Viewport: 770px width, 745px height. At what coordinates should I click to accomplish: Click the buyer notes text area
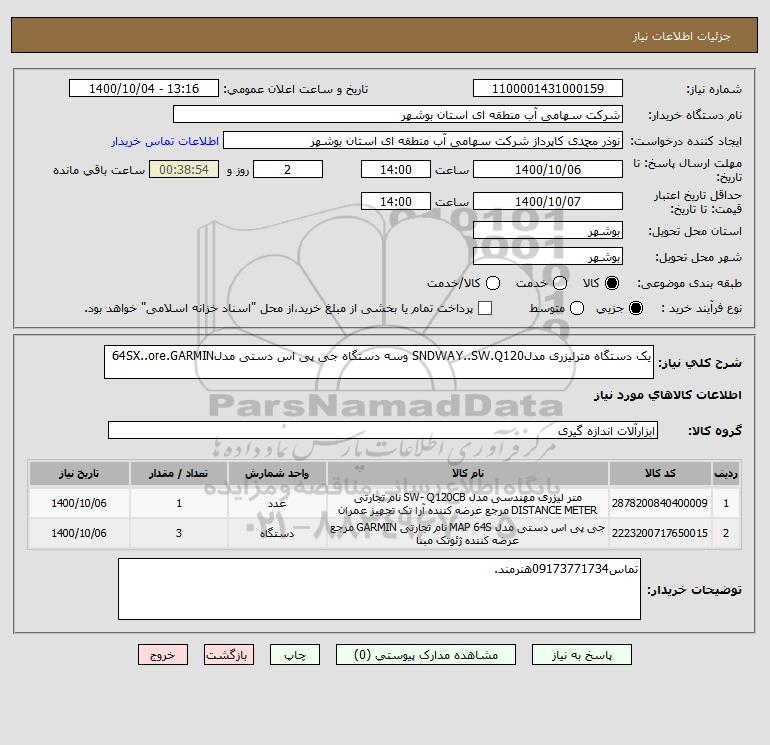click(379, 589)
